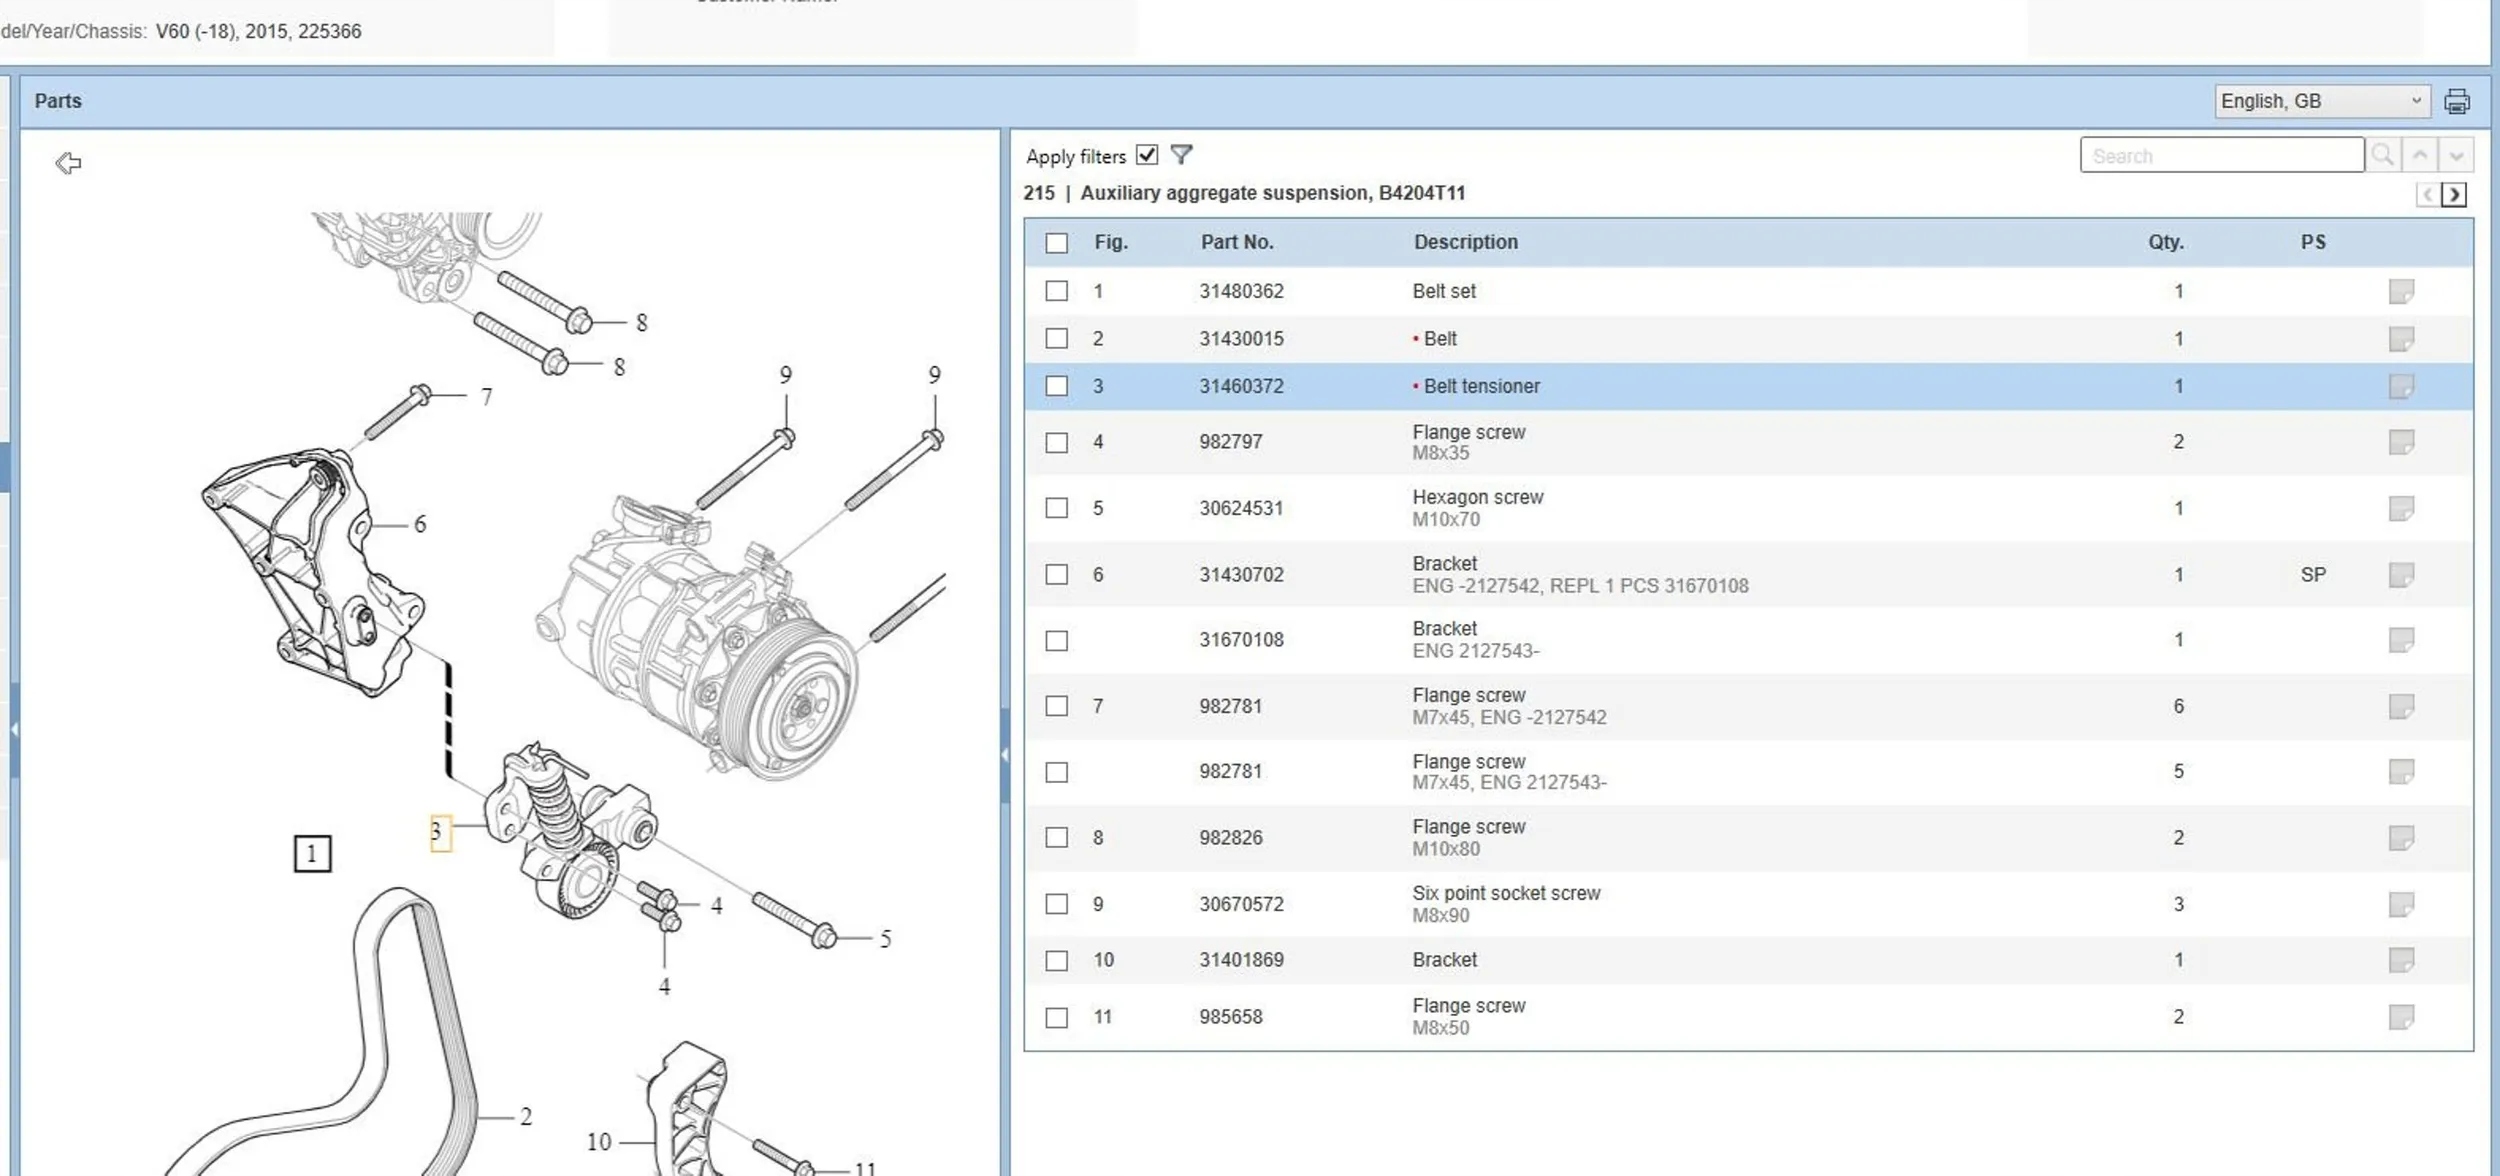Go to previous section arrow

(2427, 195)
